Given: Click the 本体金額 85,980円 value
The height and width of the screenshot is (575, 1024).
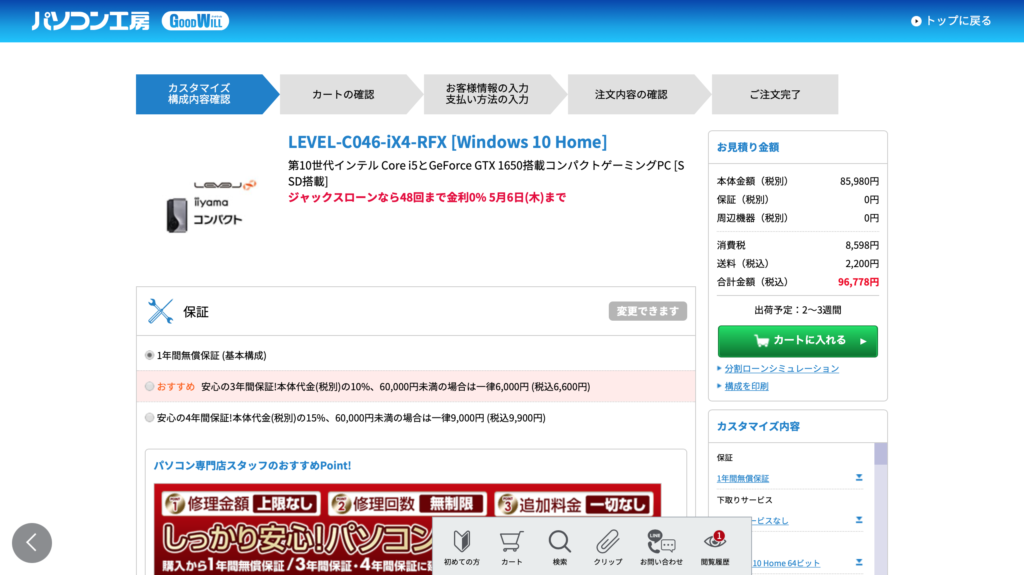Looking at the screenshot, I should pos(859,182).
